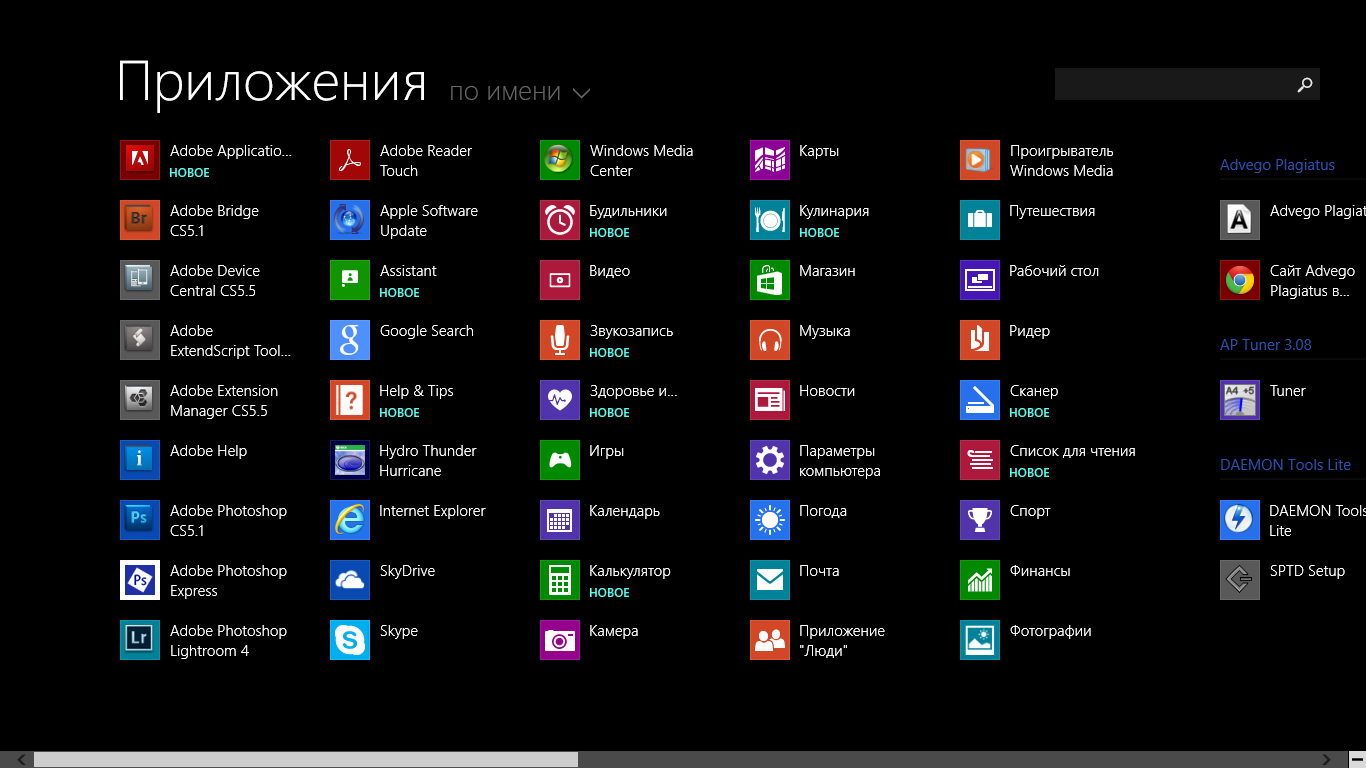Launch Apple Software Update icon
This screenshot has height=768, width=1366.
pyautogui.click(x=350, y=220)
